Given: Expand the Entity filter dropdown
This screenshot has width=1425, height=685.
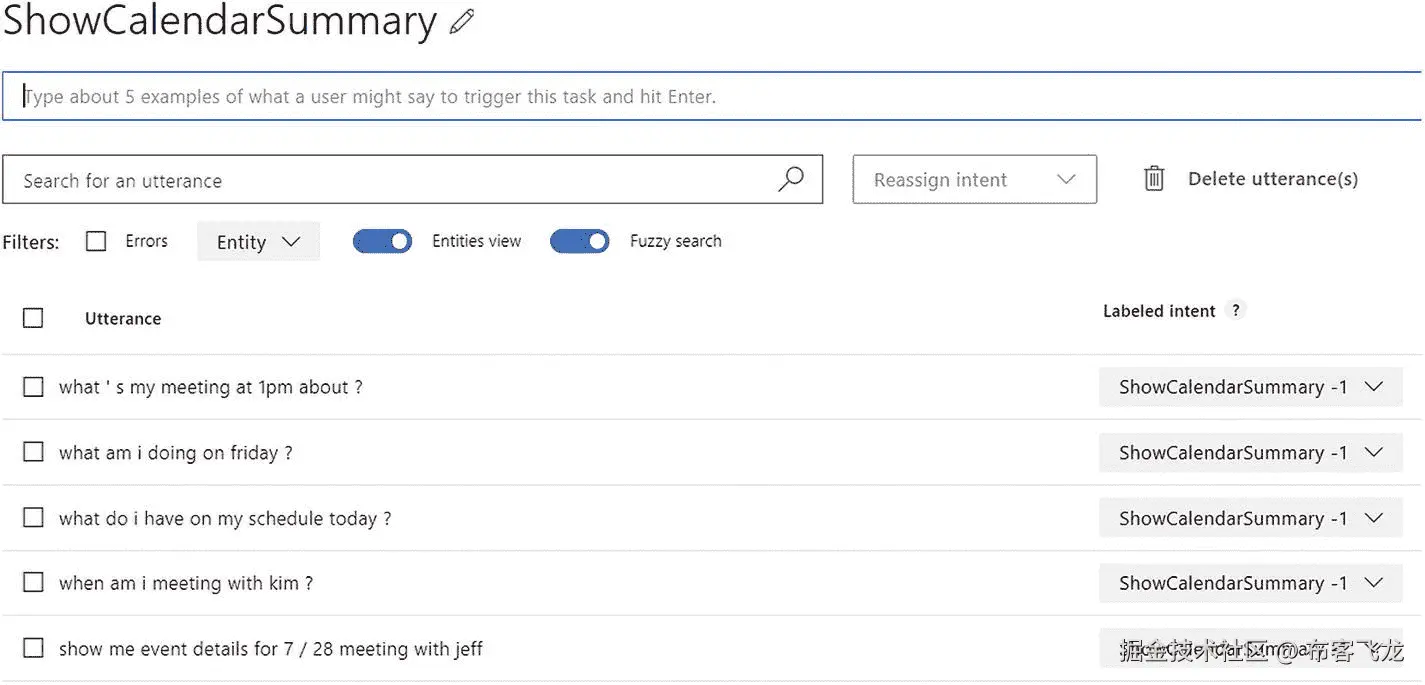Looking at the screenshot, I should [x=258, y=242].
